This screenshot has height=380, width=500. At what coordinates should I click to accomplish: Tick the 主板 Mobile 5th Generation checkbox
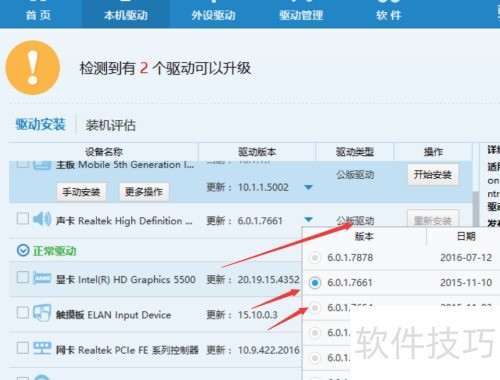(x=23, y=164)
